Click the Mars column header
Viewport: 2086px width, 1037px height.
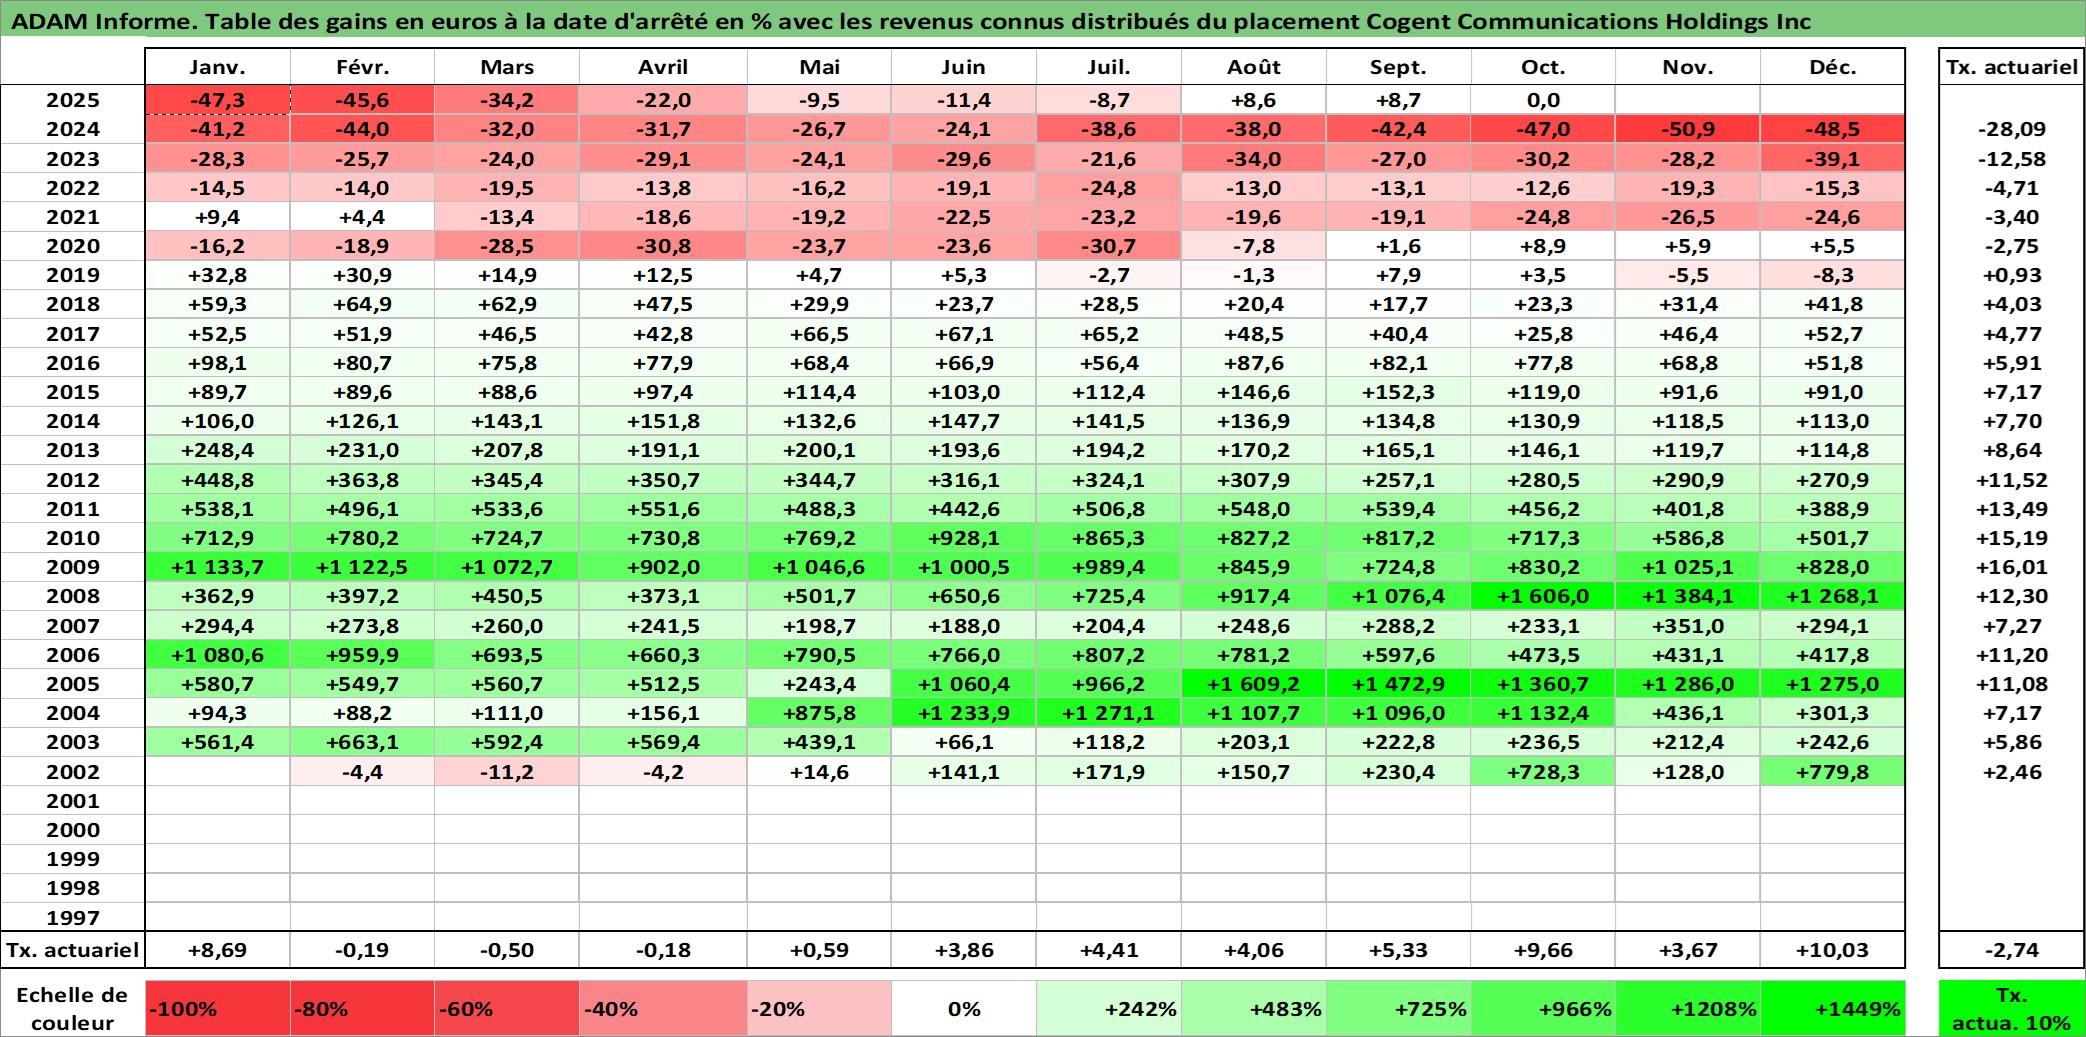(507, 67)
